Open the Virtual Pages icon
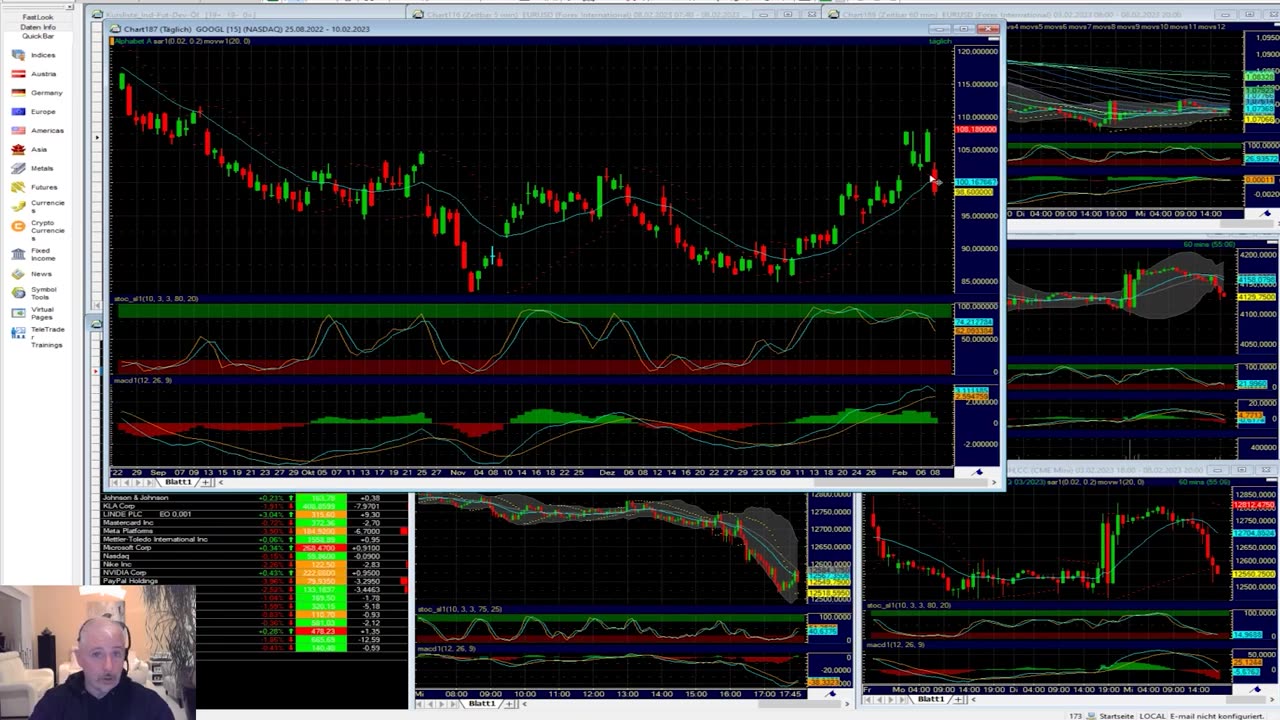The height and width of the screenshot is (720, 1280). click(x=18, y=313)
